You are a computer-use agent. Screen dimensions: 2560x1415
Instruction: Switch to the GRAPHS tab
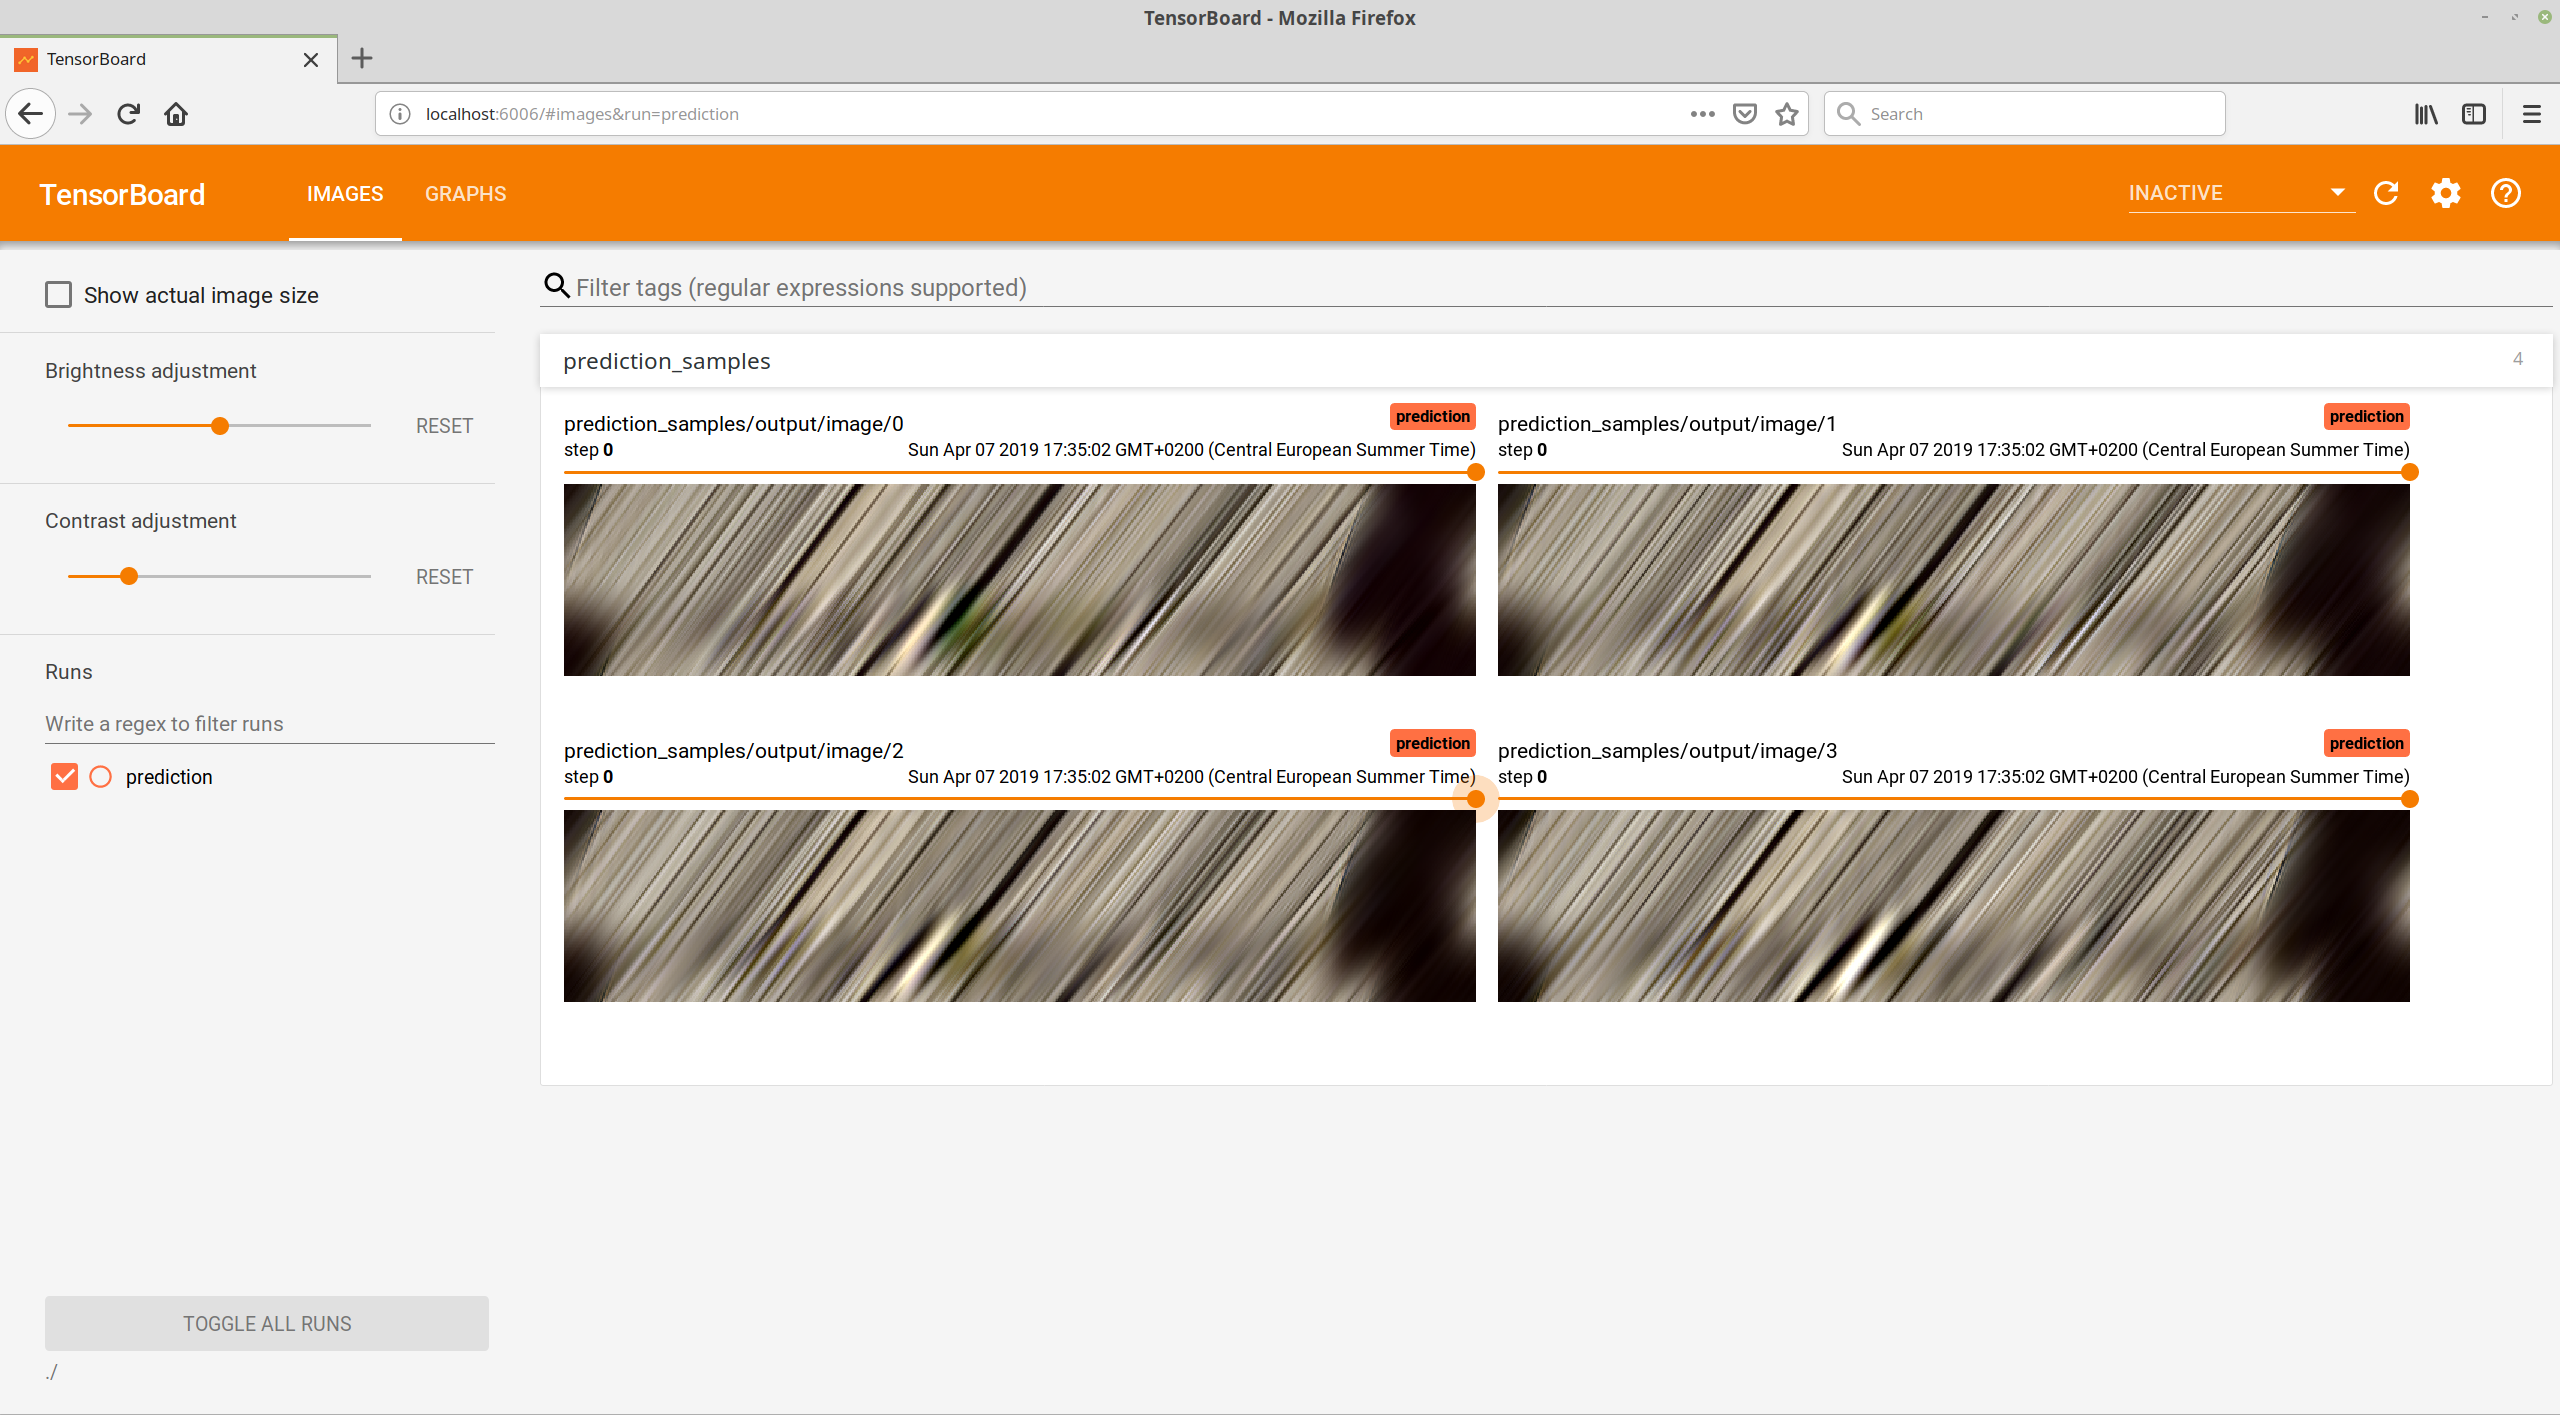click(465, 194)
